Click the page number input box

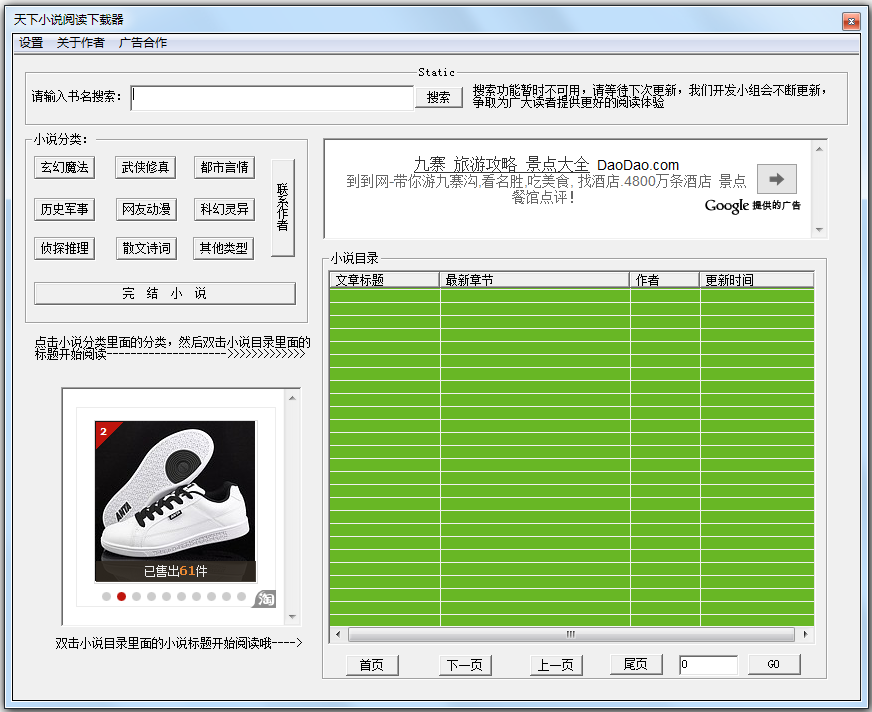708,665
